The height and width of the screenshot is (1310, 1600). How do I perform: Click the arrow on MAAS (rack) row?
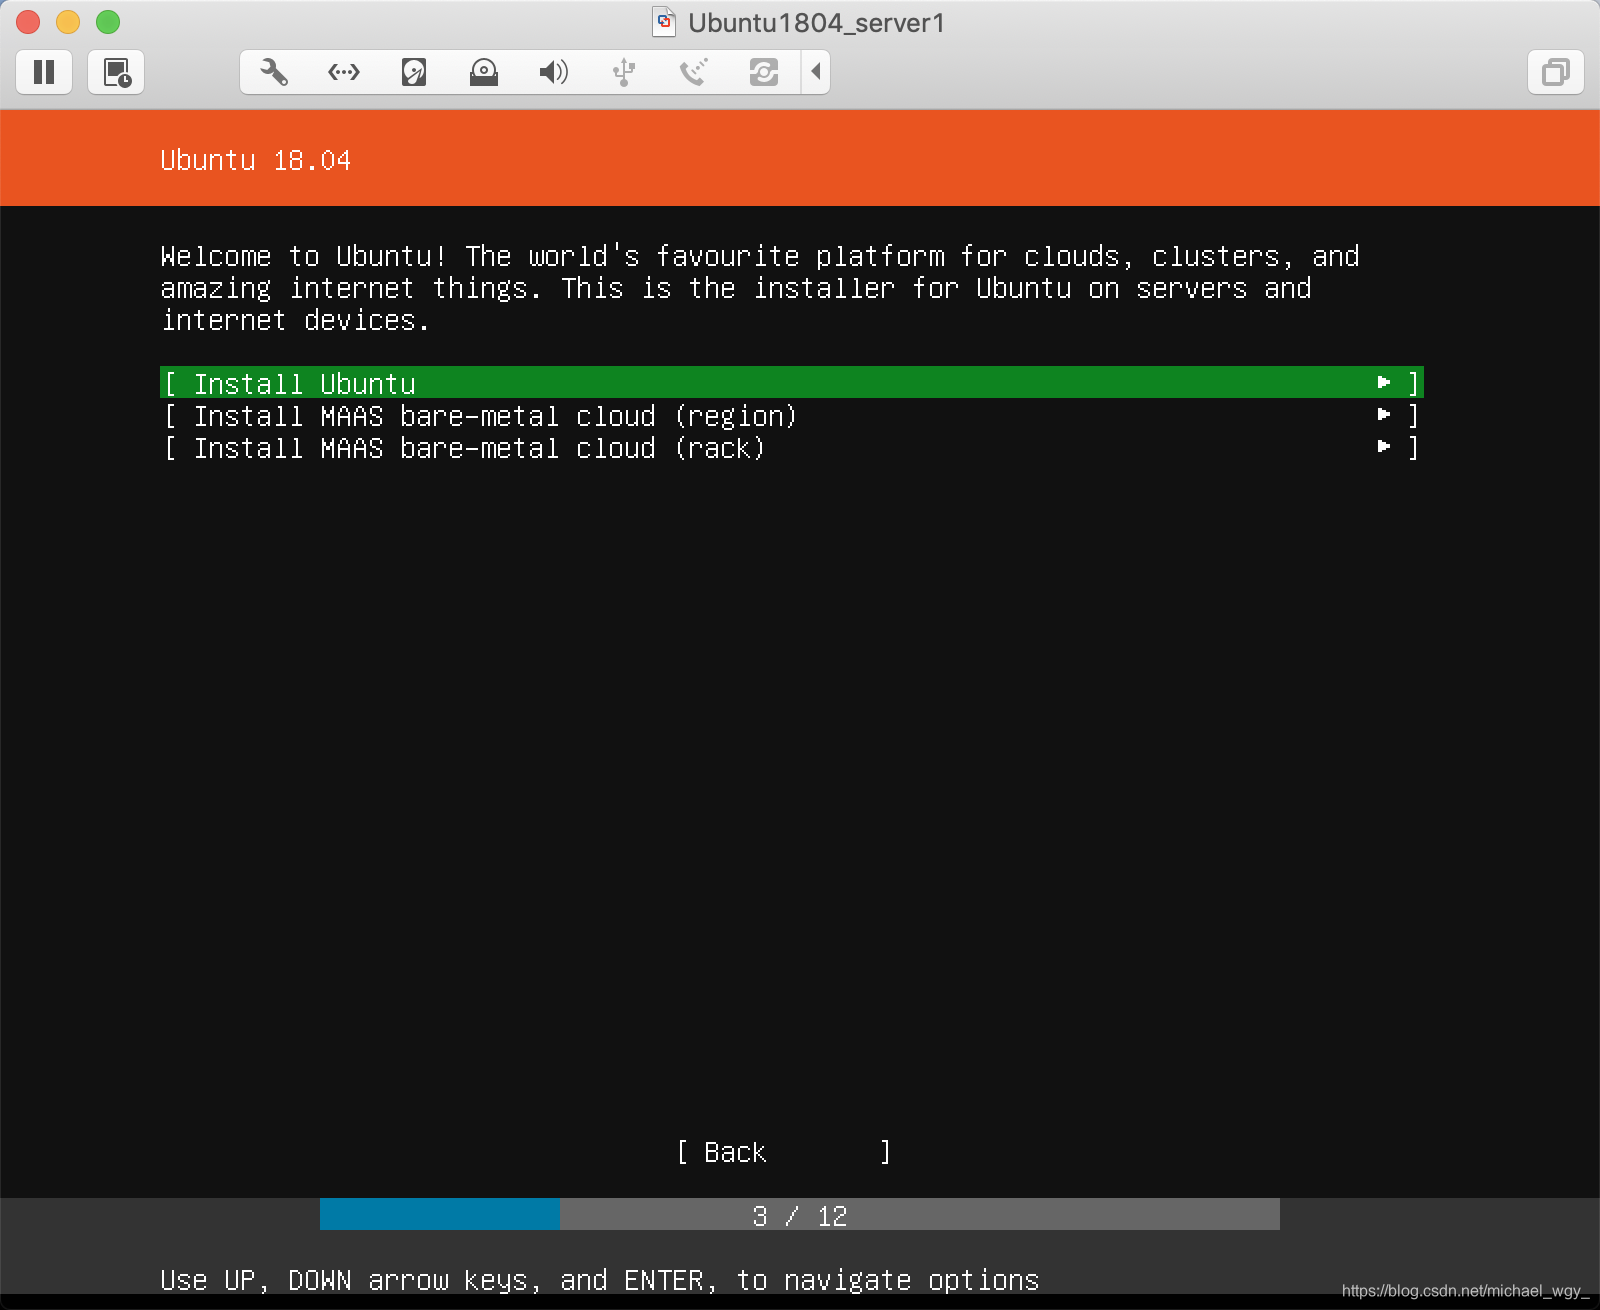[1384, 446]
